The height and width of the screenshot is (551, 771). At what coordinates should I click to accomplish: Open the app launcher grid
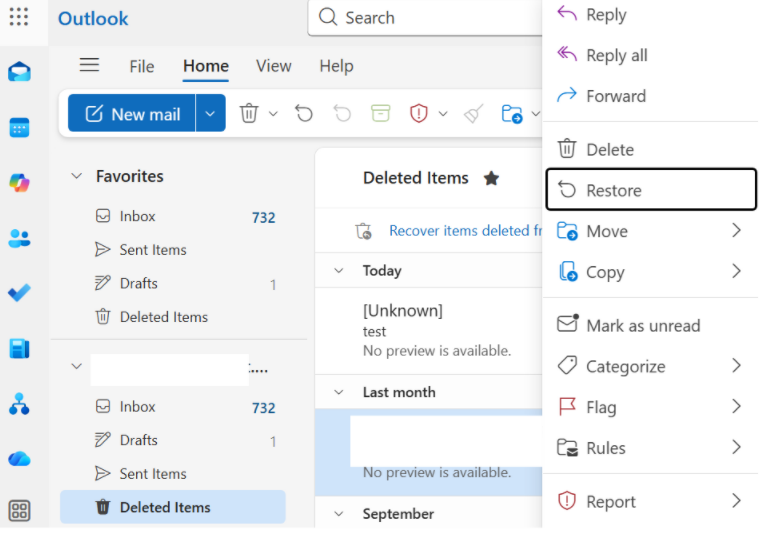(19, 17)
